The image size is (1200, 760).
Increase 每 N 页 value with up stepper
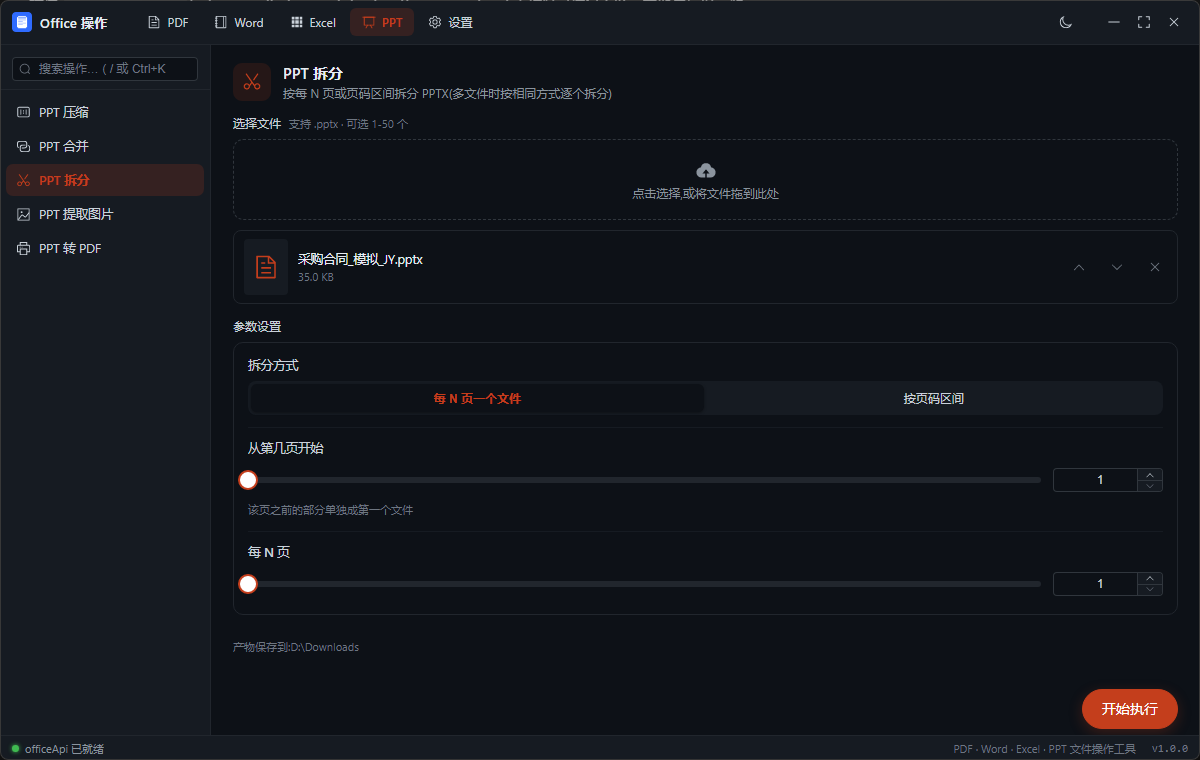coord(1150,578)
